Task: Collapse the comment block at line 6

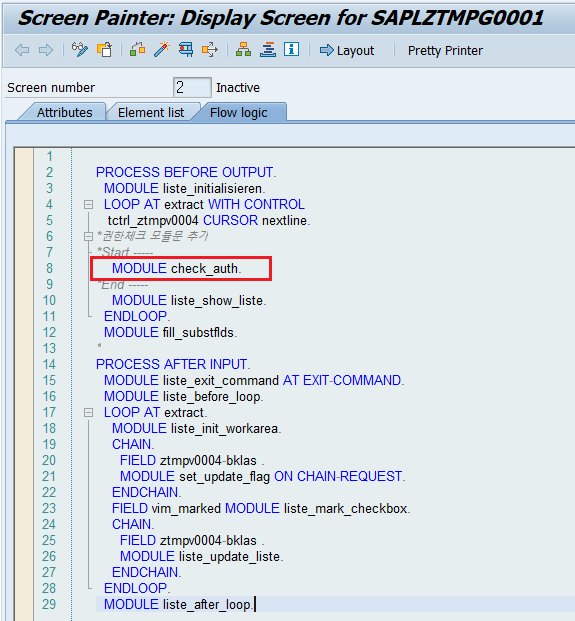Action: 88,236
